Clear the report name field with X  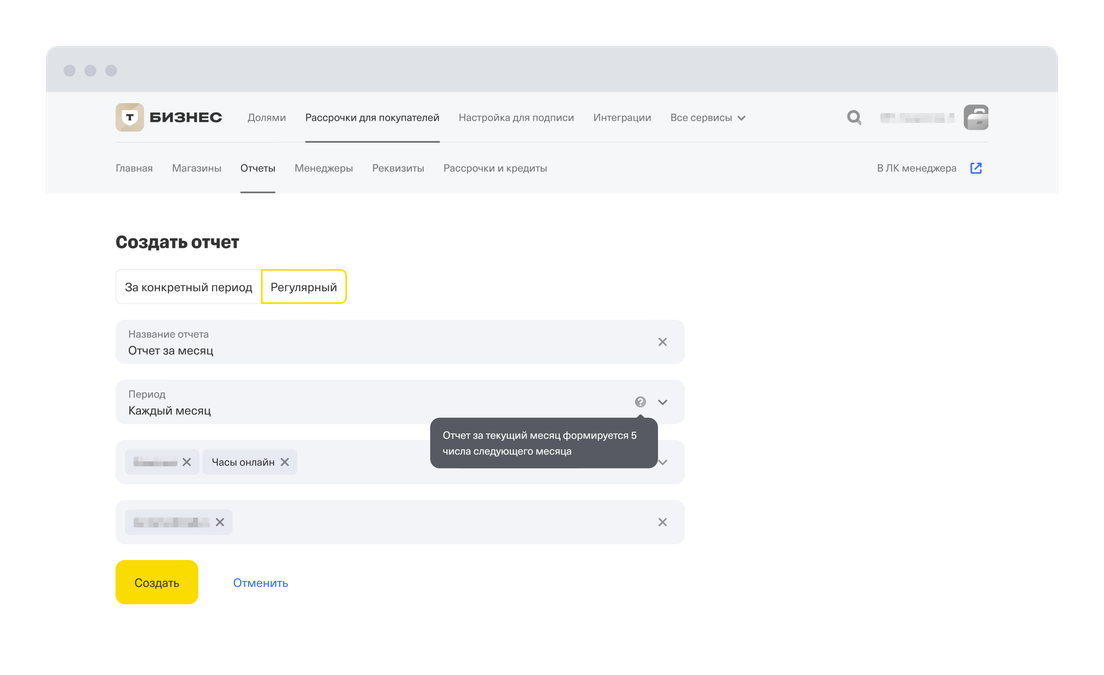point(662,342)
